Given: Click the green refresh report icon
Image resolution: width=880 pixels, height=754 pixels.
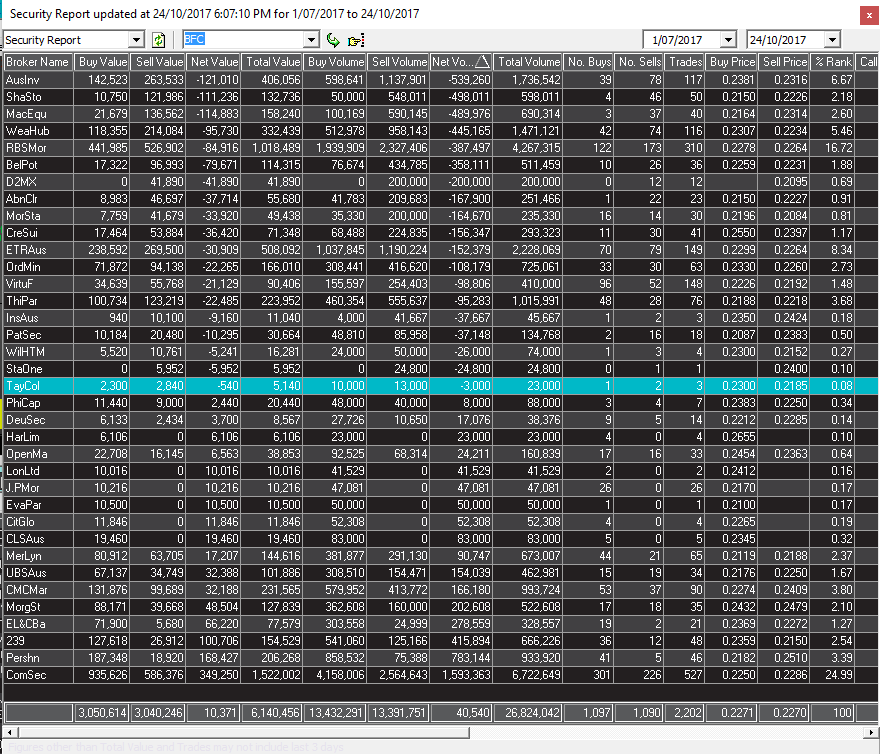Looking at the screenshot, I should [159, 40].
